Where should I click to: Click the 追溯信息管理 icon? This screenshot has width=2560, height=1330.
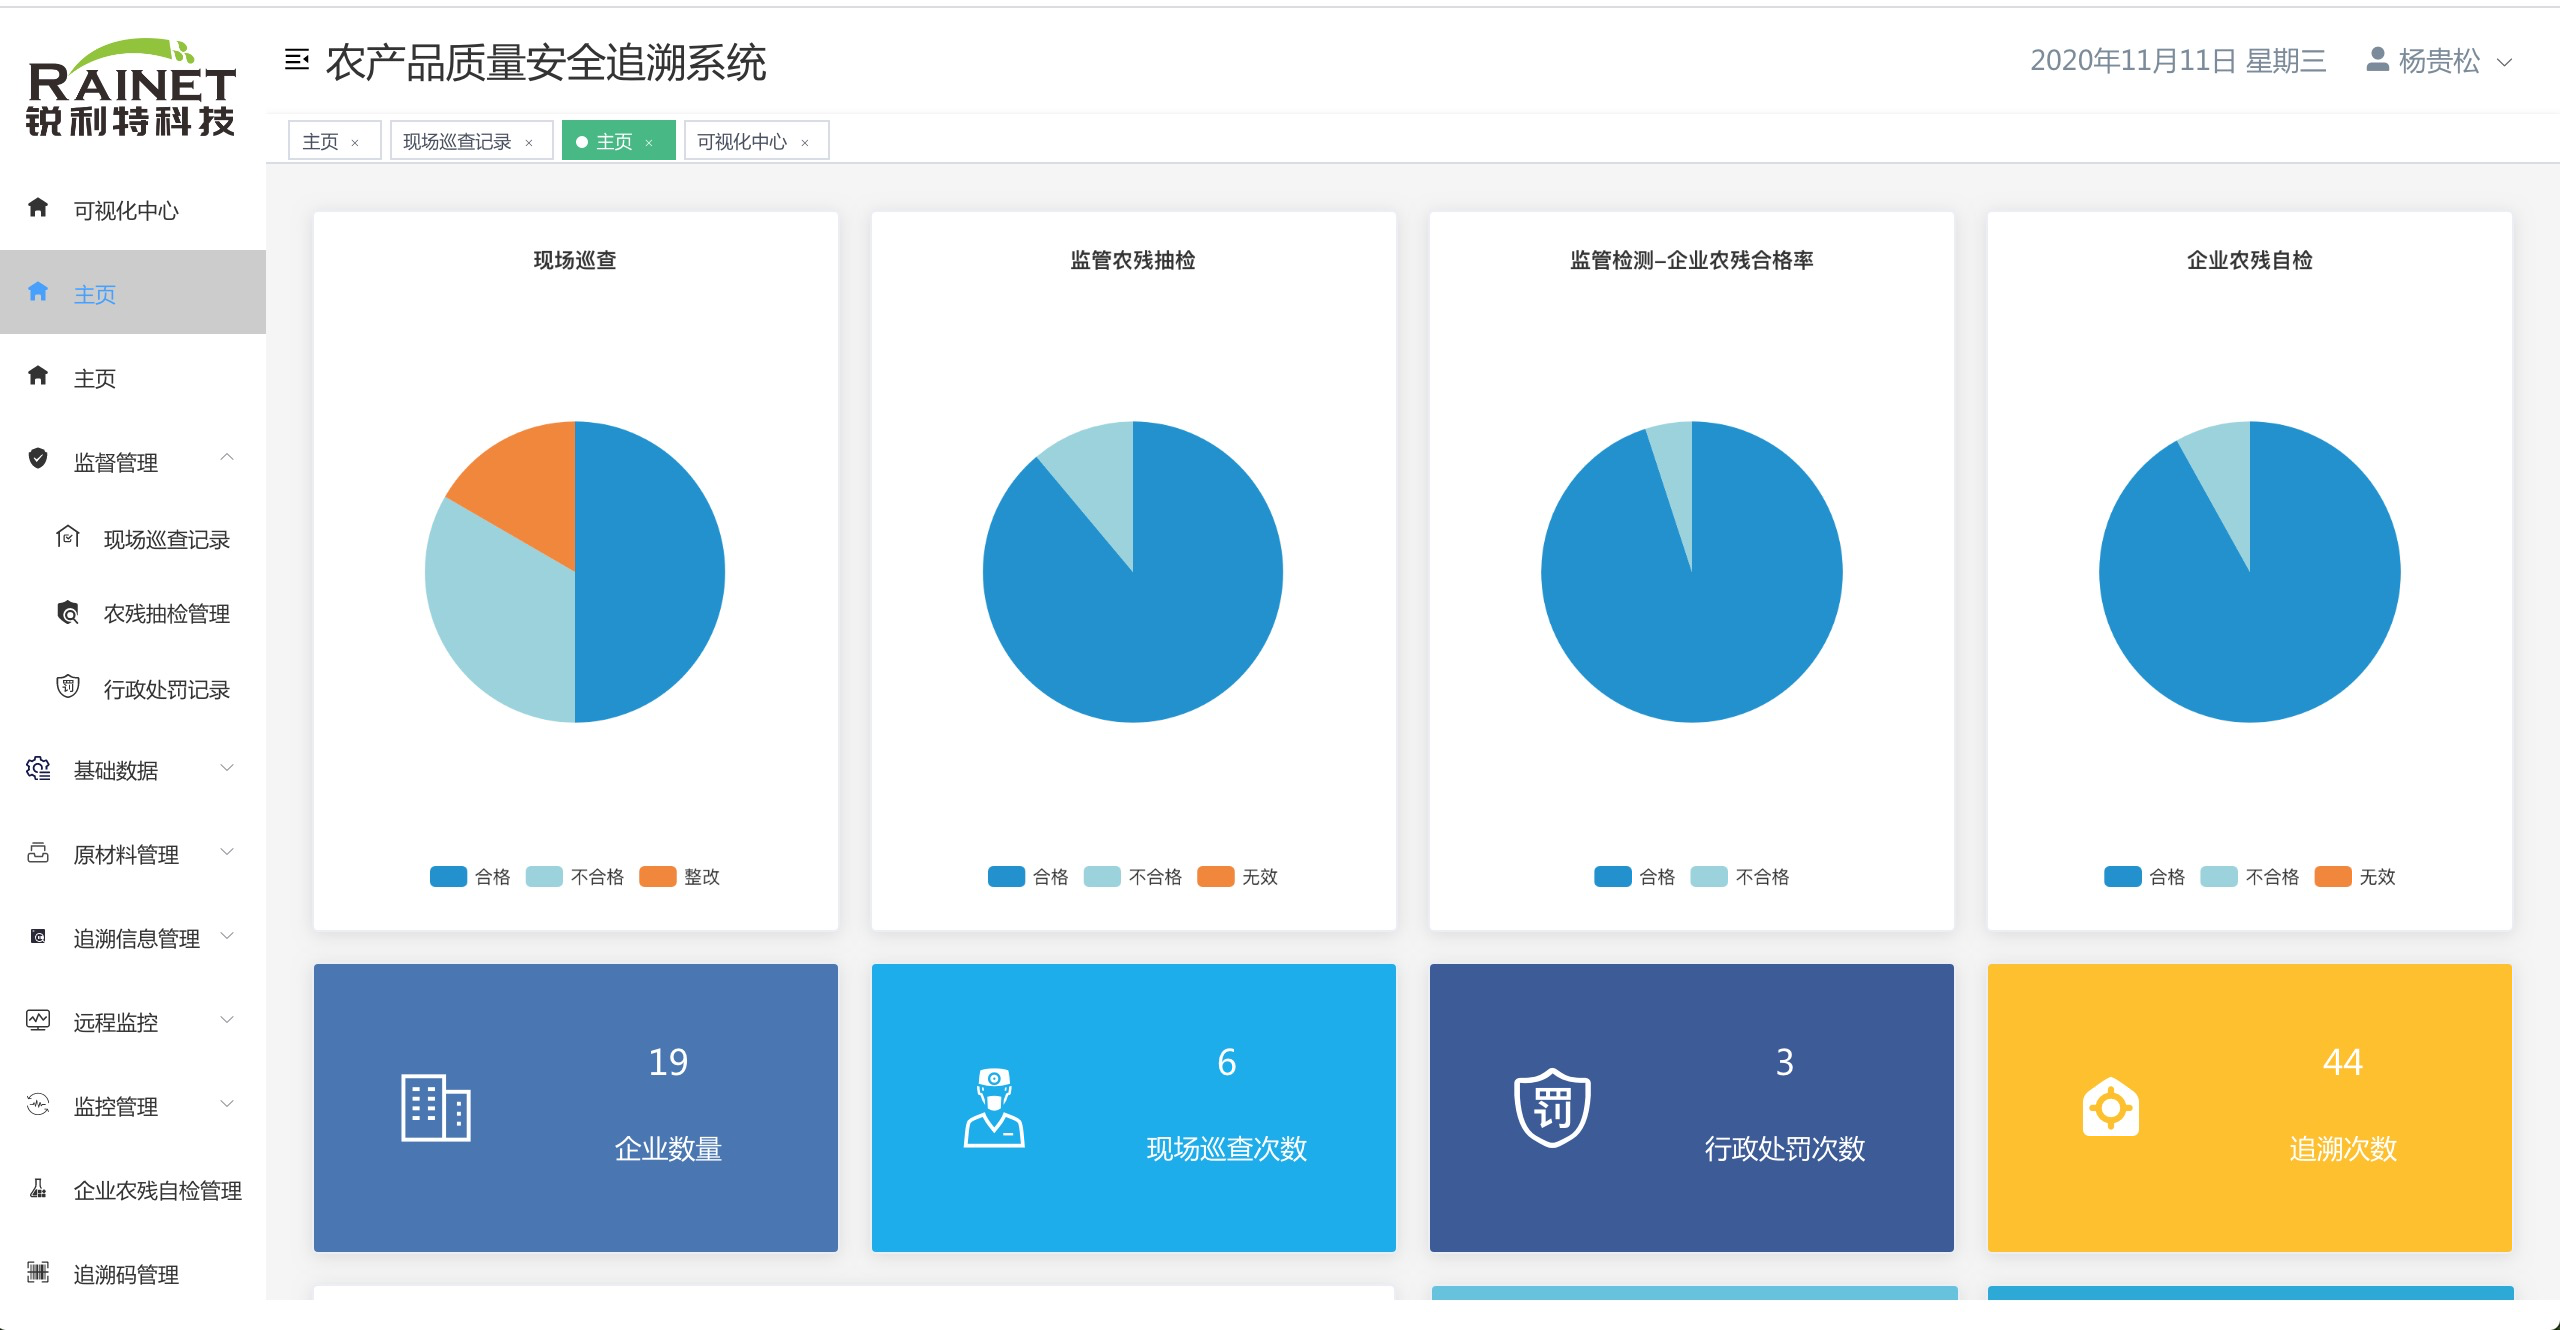[38, 936]
